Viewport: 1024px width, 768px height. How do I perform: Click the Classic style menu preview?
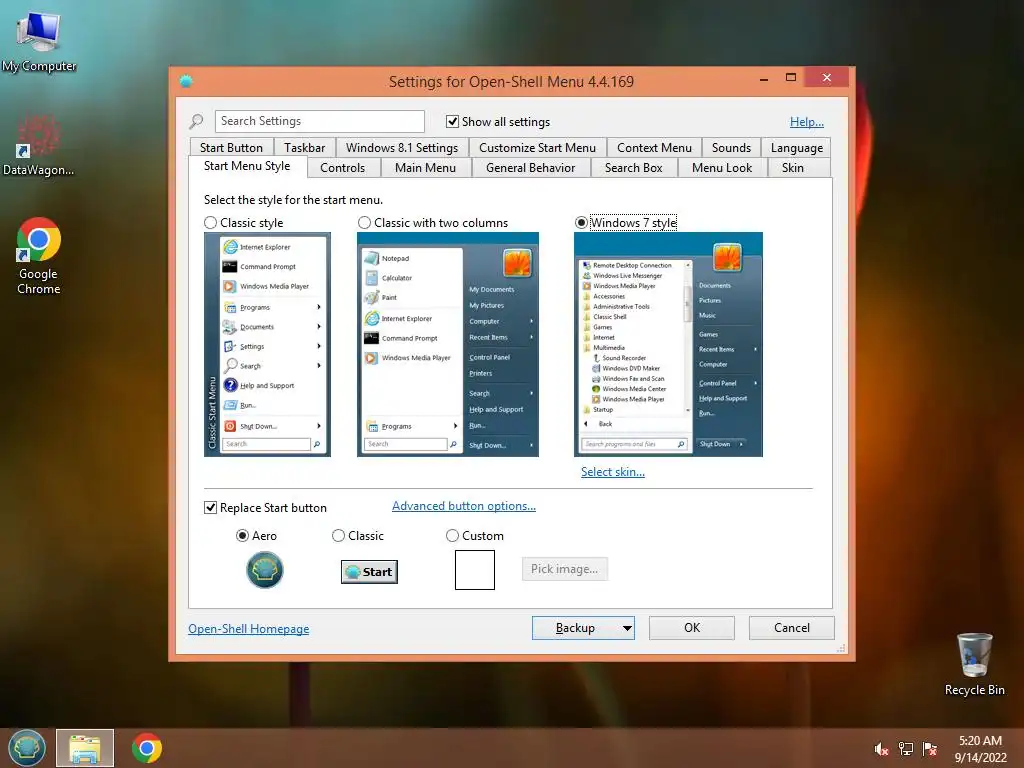pos(267,344)
